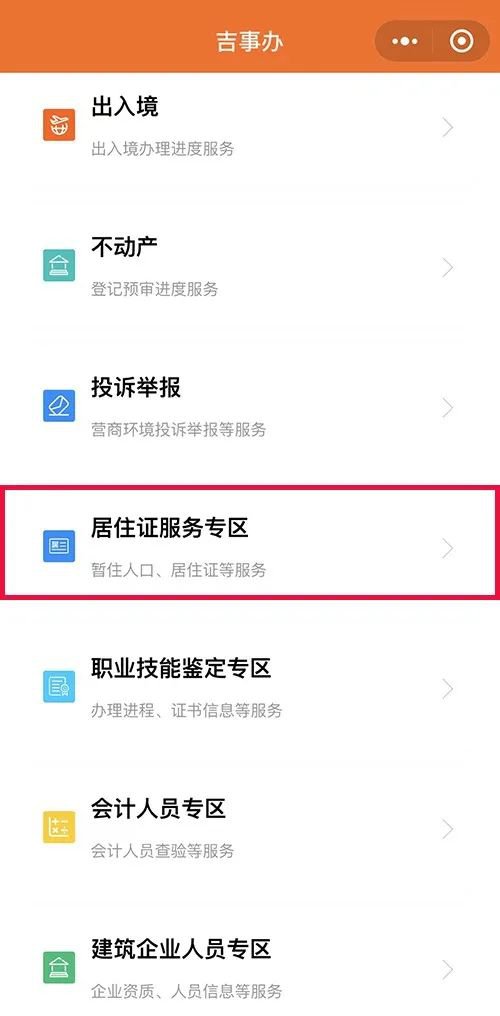Viewport: 500px width, 1016px height.
Task: Tap the yellow 会计人员专区 calculator icon
Action: pyautogui.click(x=59, y=827)
